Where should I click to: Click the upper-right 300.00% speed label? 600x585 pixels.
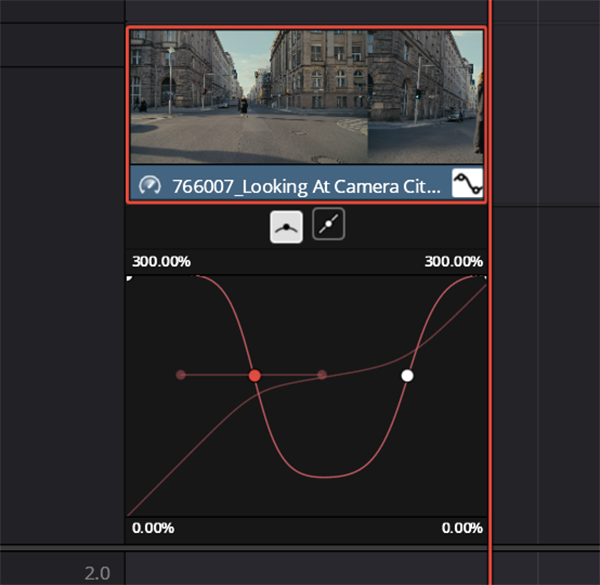click(x=453, y=262)
